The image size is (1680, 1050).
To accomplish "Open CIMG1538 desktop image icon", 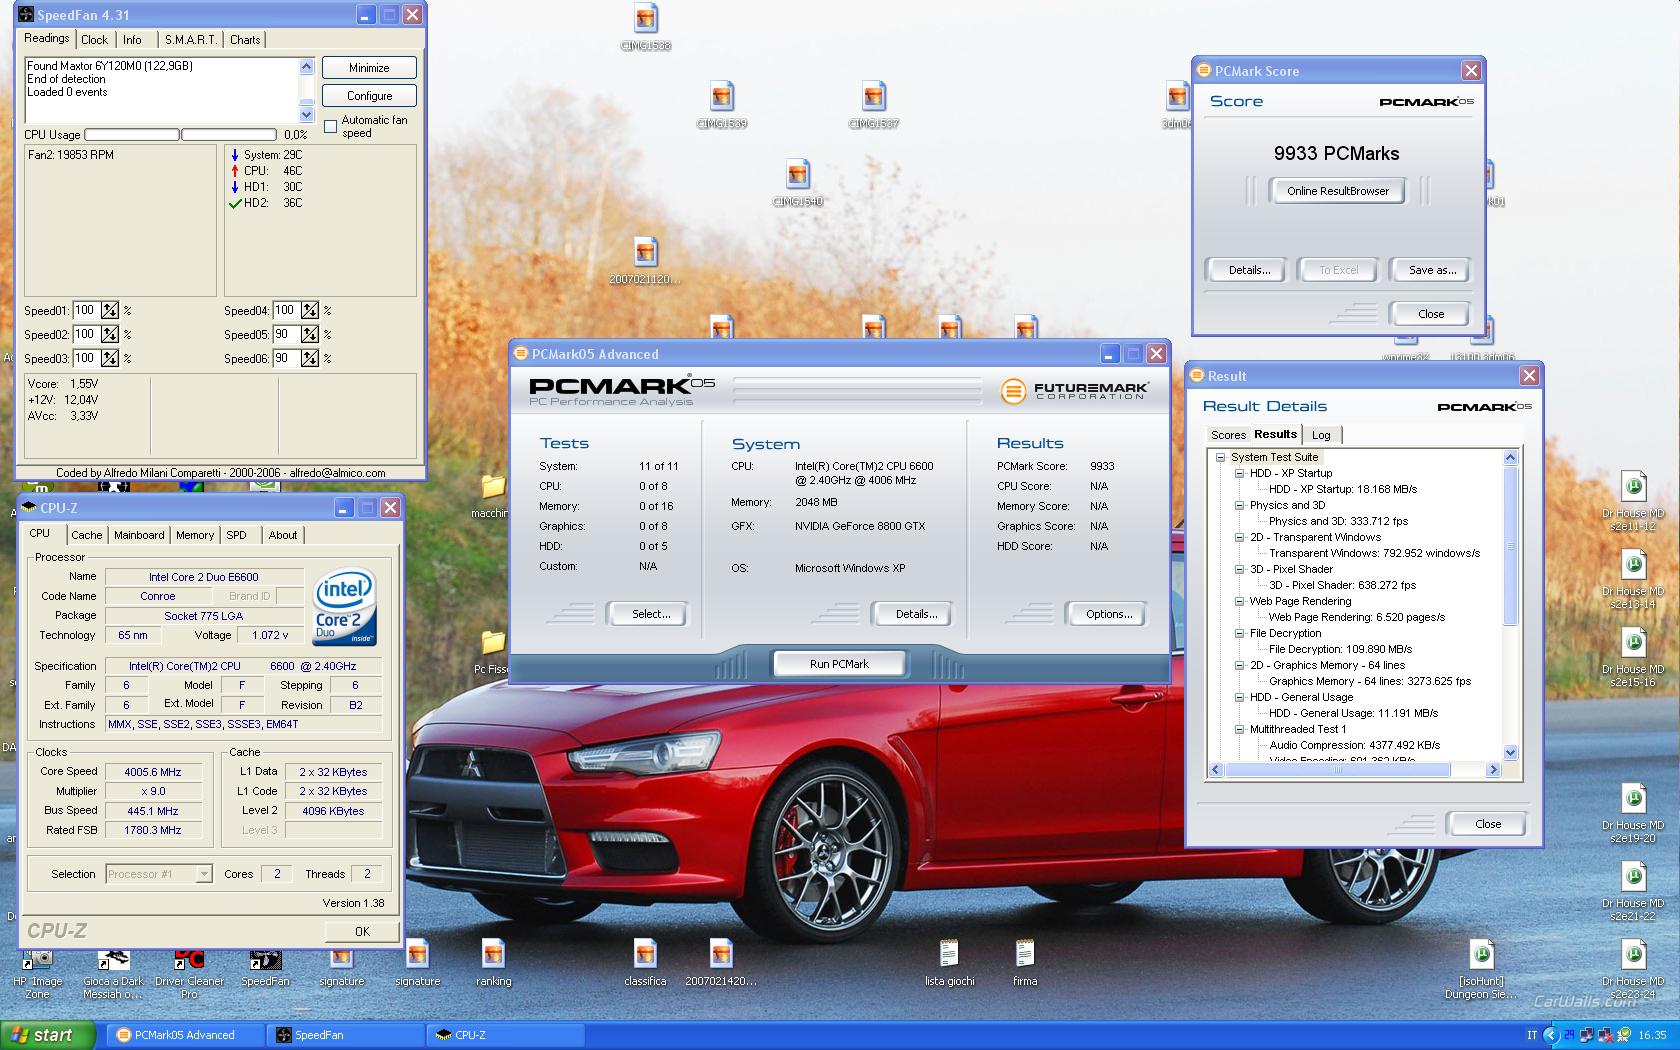I will tap(646, 27).
